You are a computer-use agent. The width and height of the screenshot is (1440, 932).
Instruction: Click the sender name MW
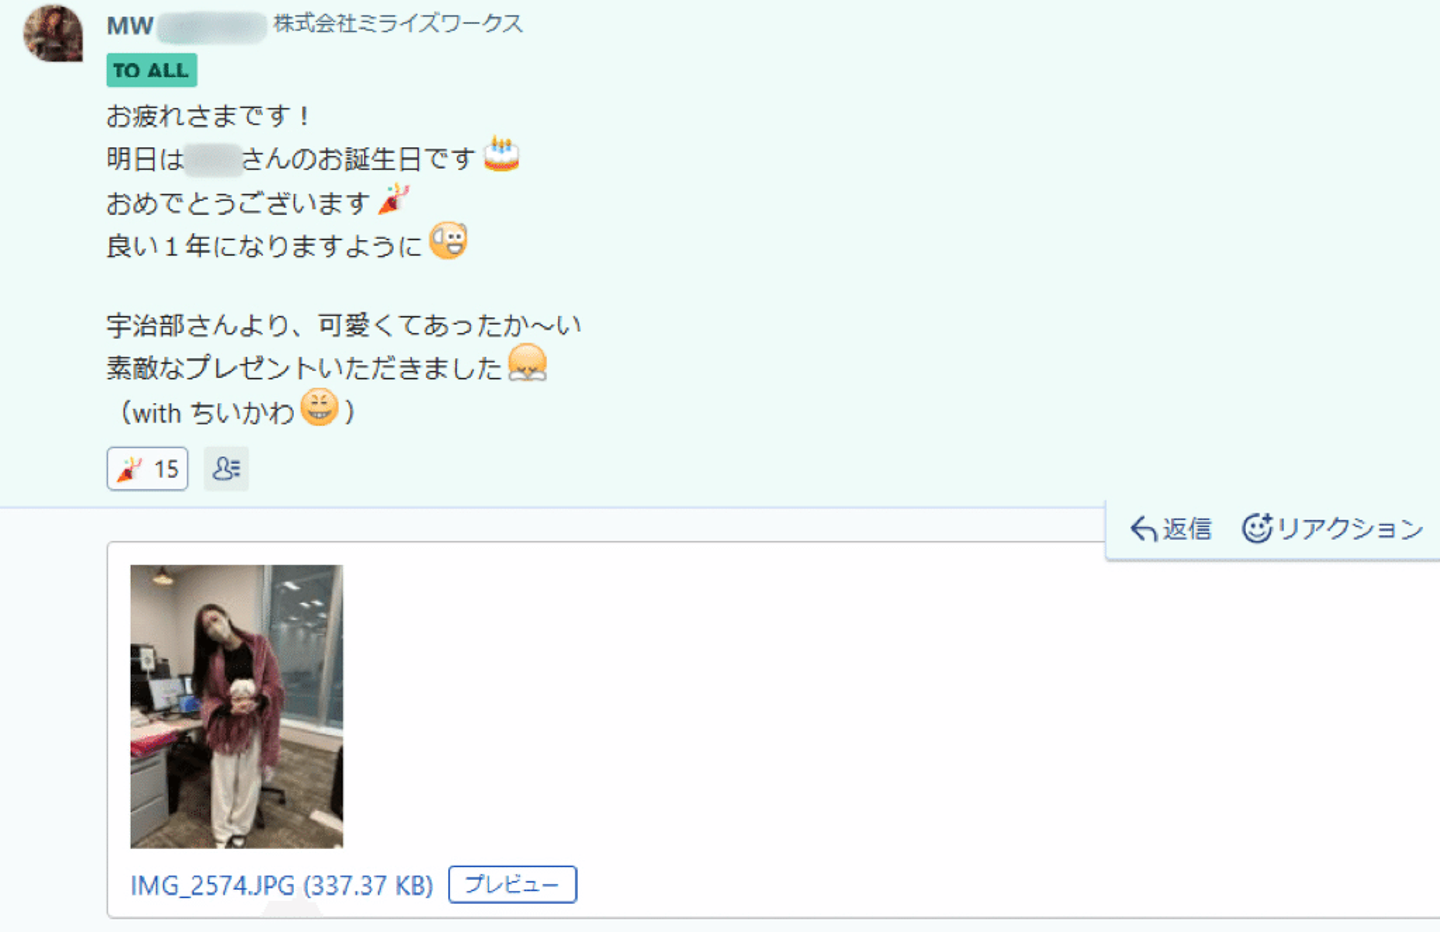pyautogui.click(x=130, y=26)
